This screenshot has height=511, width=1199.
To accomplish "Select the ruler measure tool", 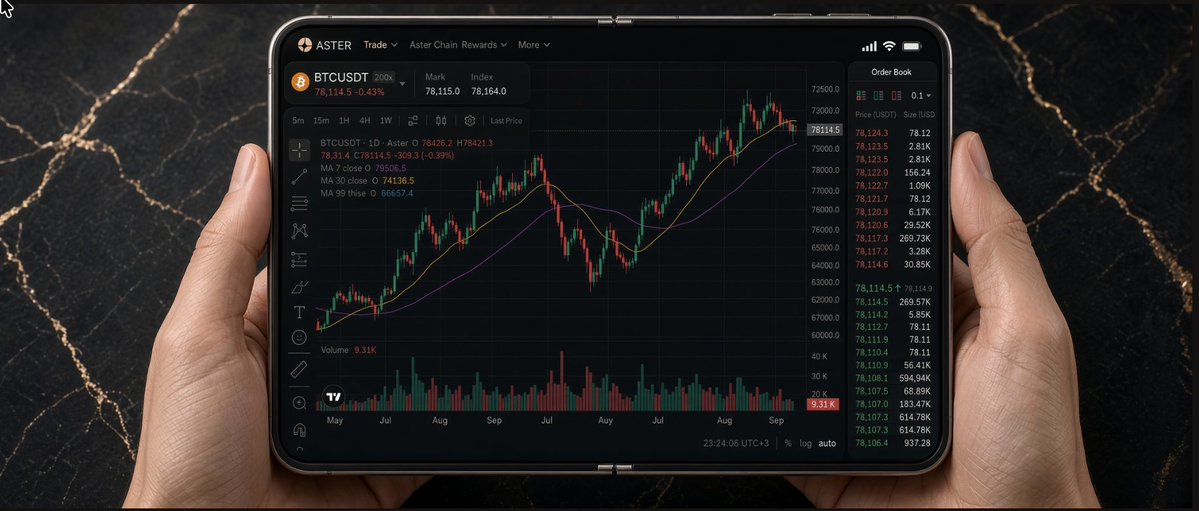I will click(x=299, y=369).
